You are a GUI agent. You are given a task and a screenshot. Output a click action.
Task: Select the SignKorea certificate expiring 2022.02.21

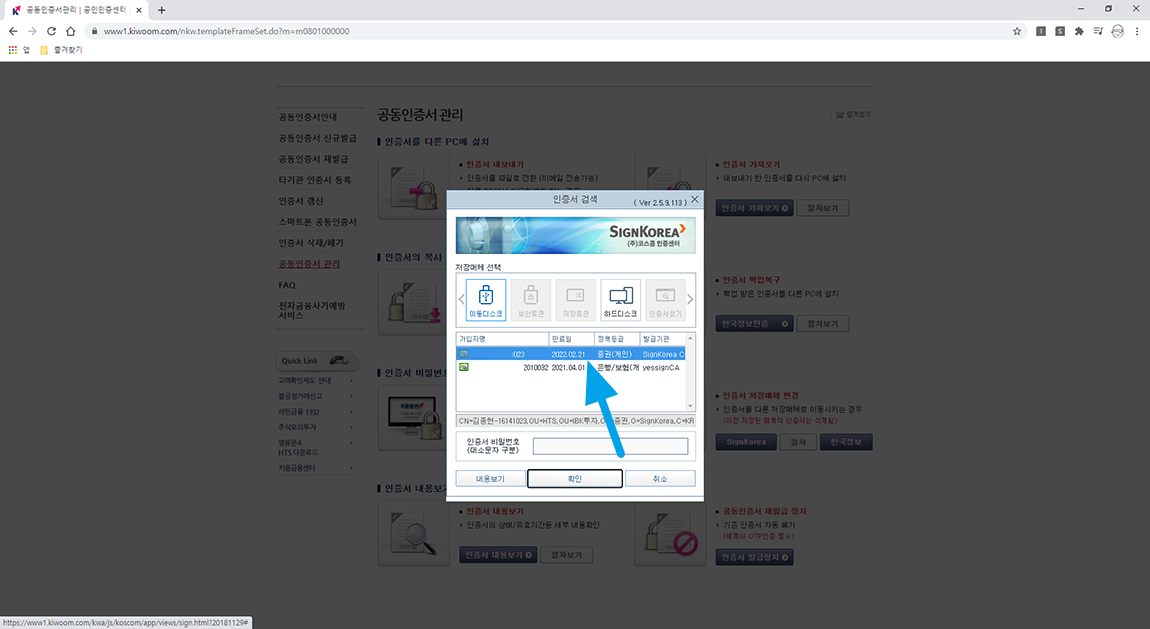pos(571,354)
